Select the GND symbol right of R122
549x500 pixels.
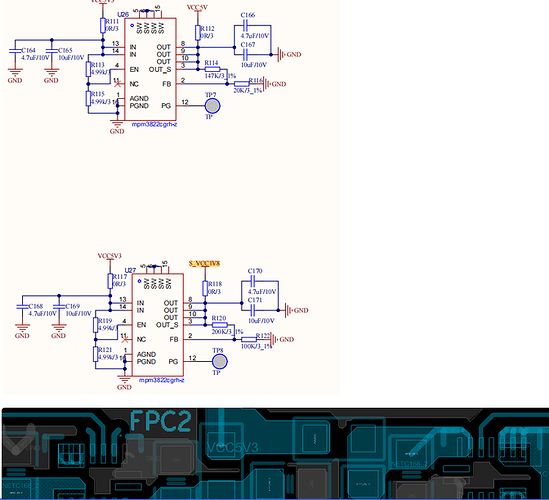point(282,339)
